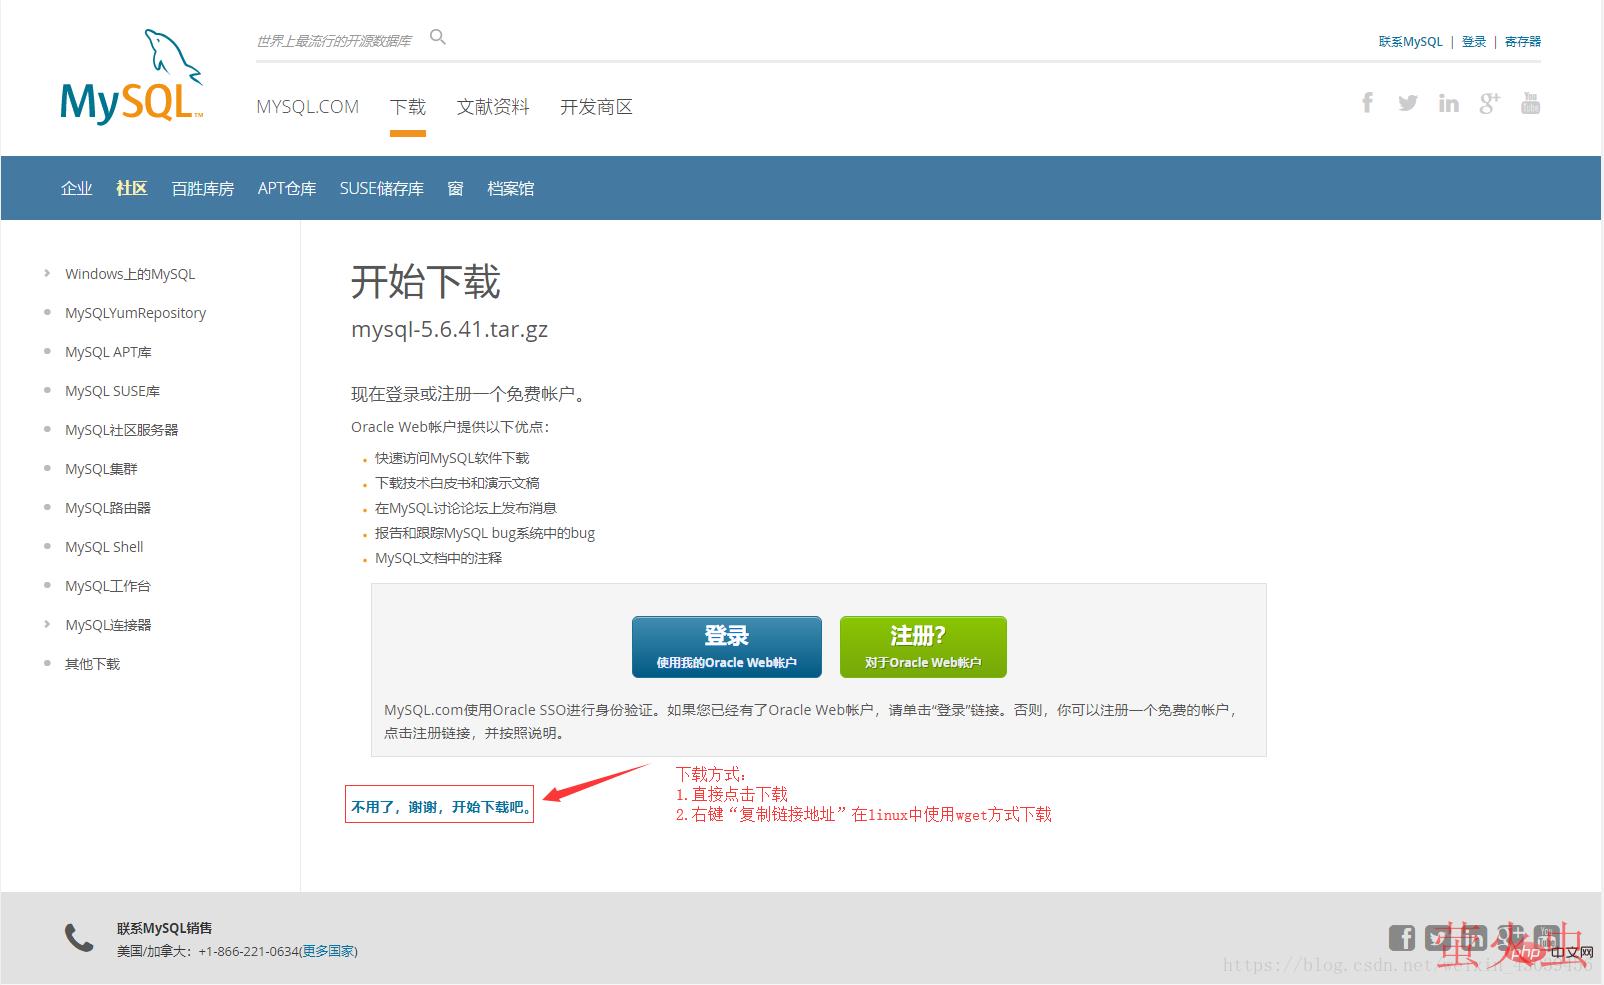Open 其他下载 in the sidebar
Viewport: 1604px width, 985px height.
tap(93, 664)
